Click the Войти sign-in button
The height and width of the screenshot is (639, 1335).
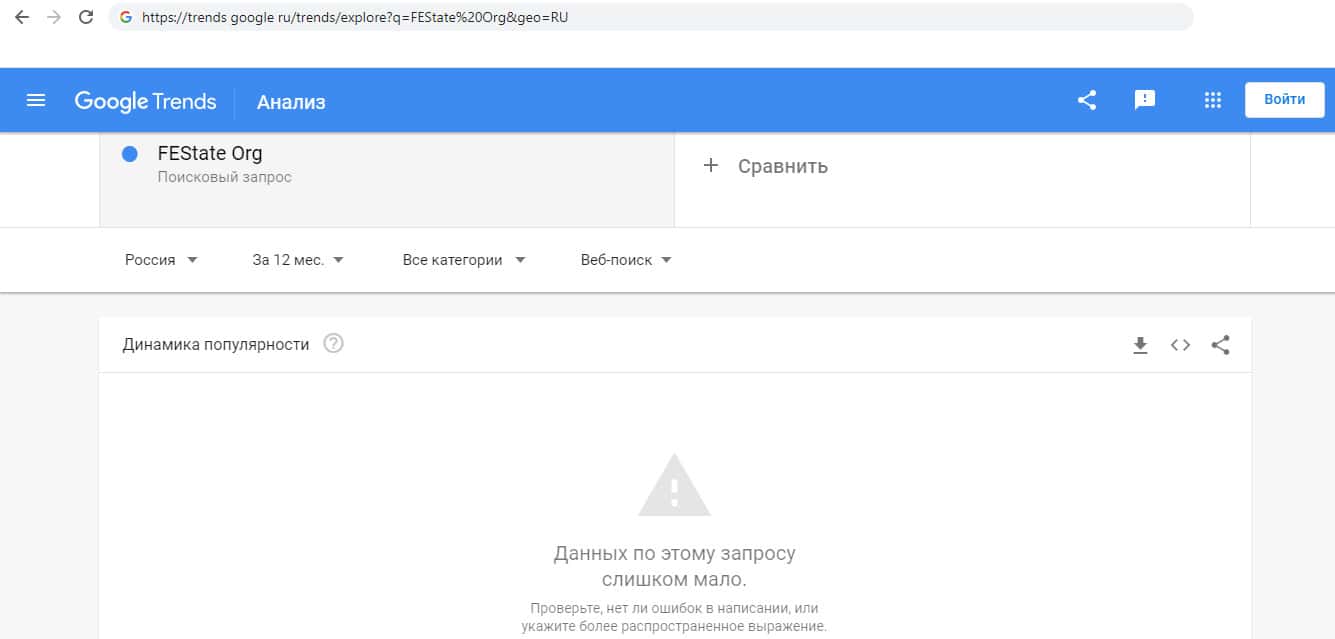tap(1284, 100)
